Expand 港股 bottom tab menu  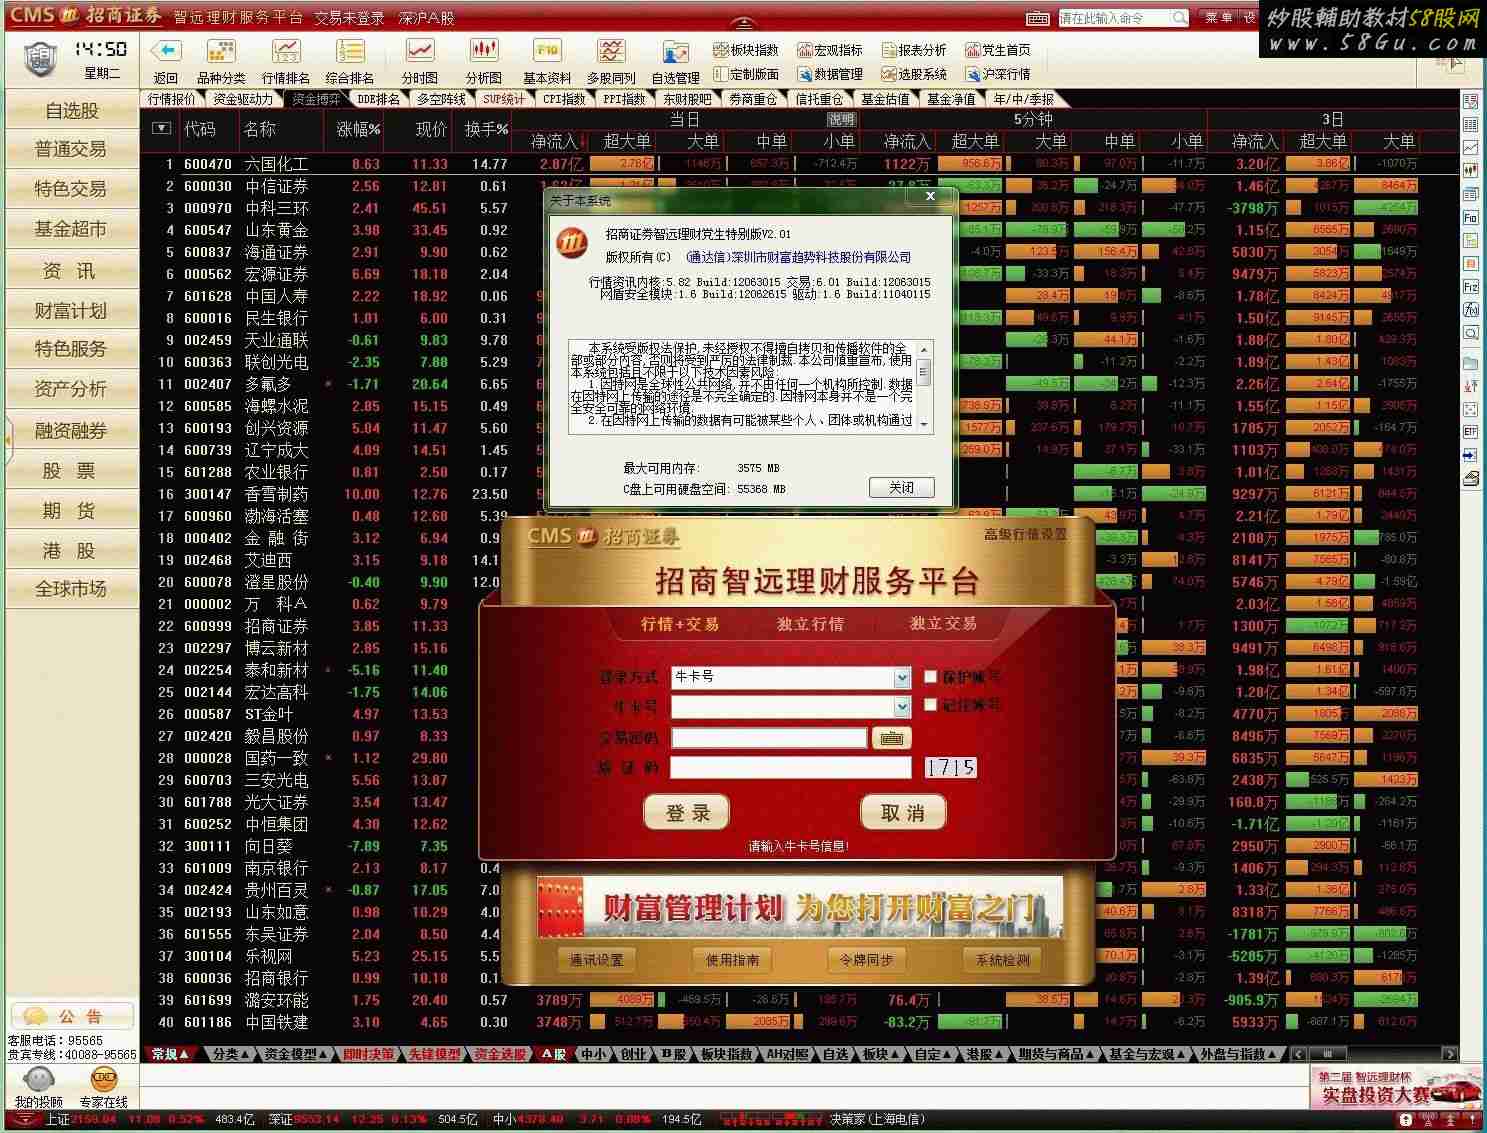pos(984,1054)
